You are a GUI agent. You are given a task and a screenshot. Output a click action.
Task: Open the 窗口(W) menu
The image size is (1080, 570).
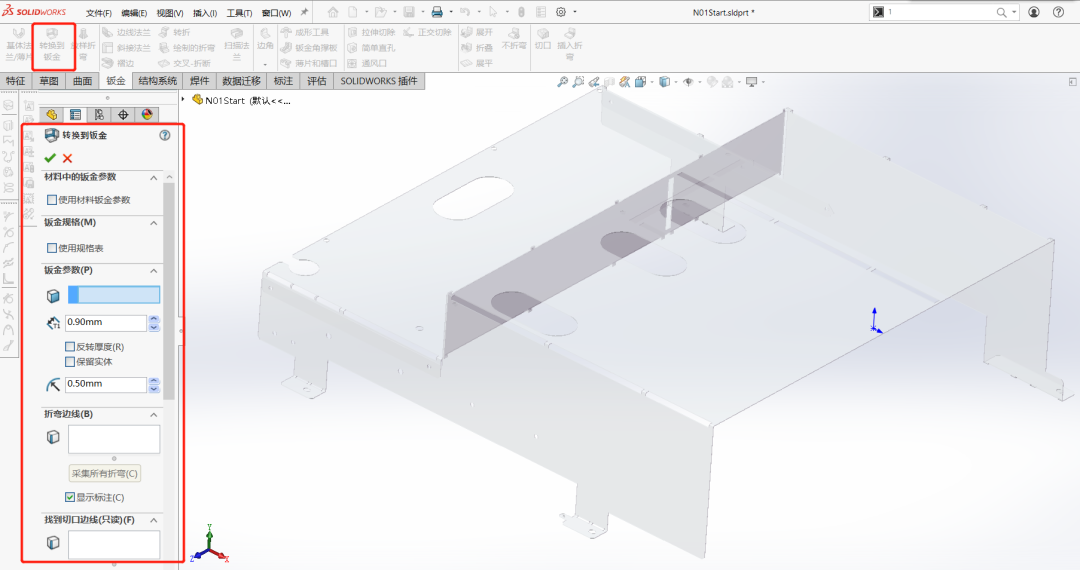coord(276,13)
